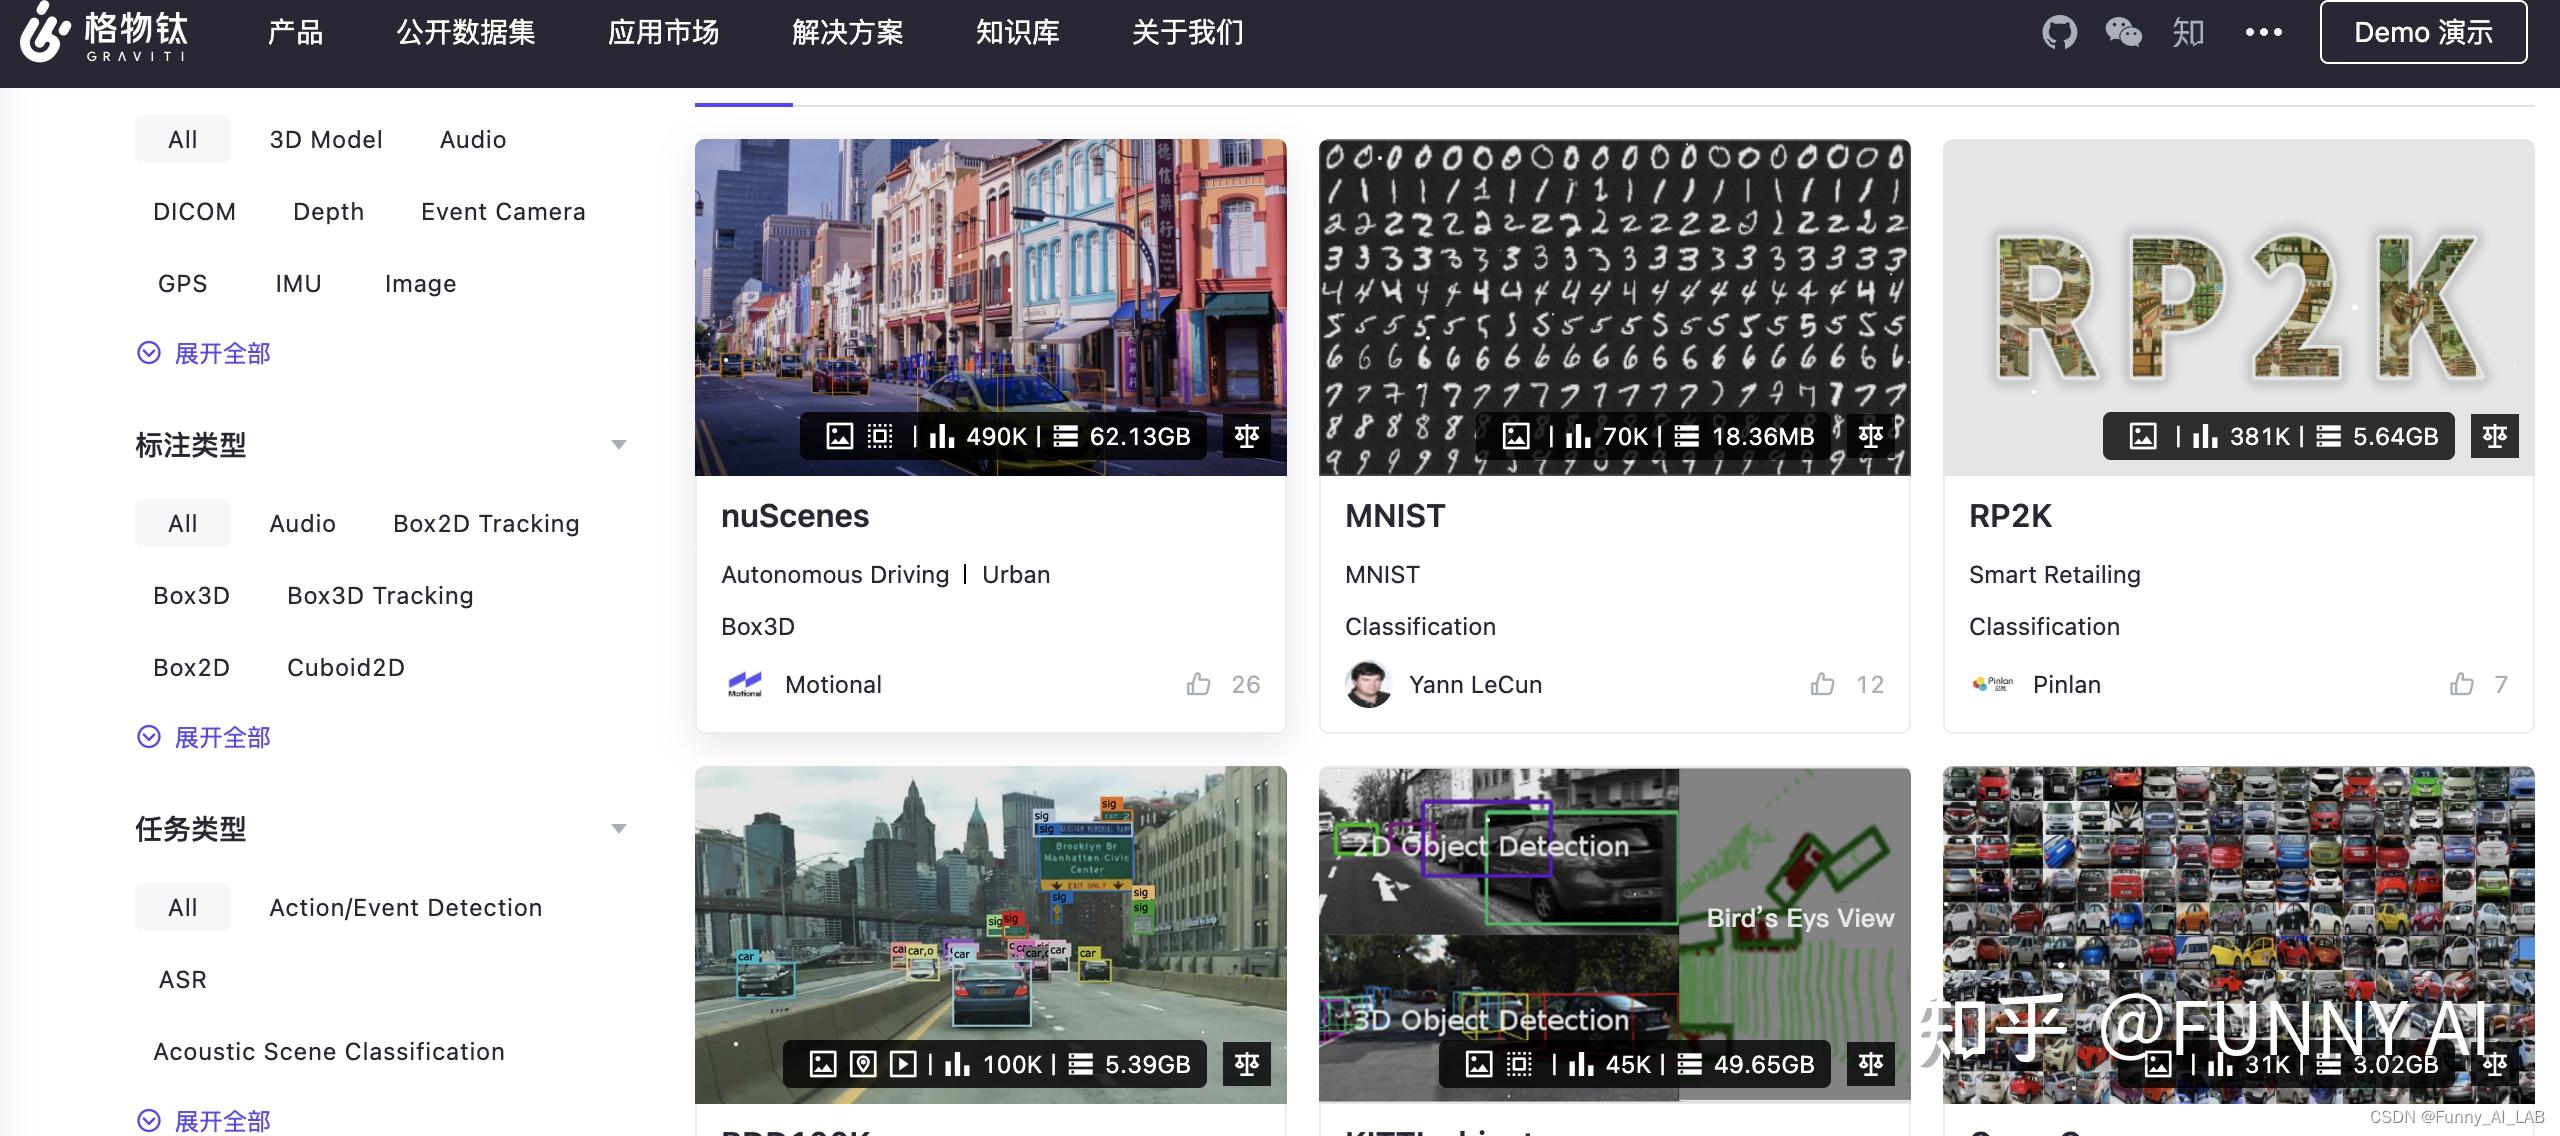The image size is (2560, 1136).
Task: Click the license scale icon on nuScenes card
Action: (1247, 436)
